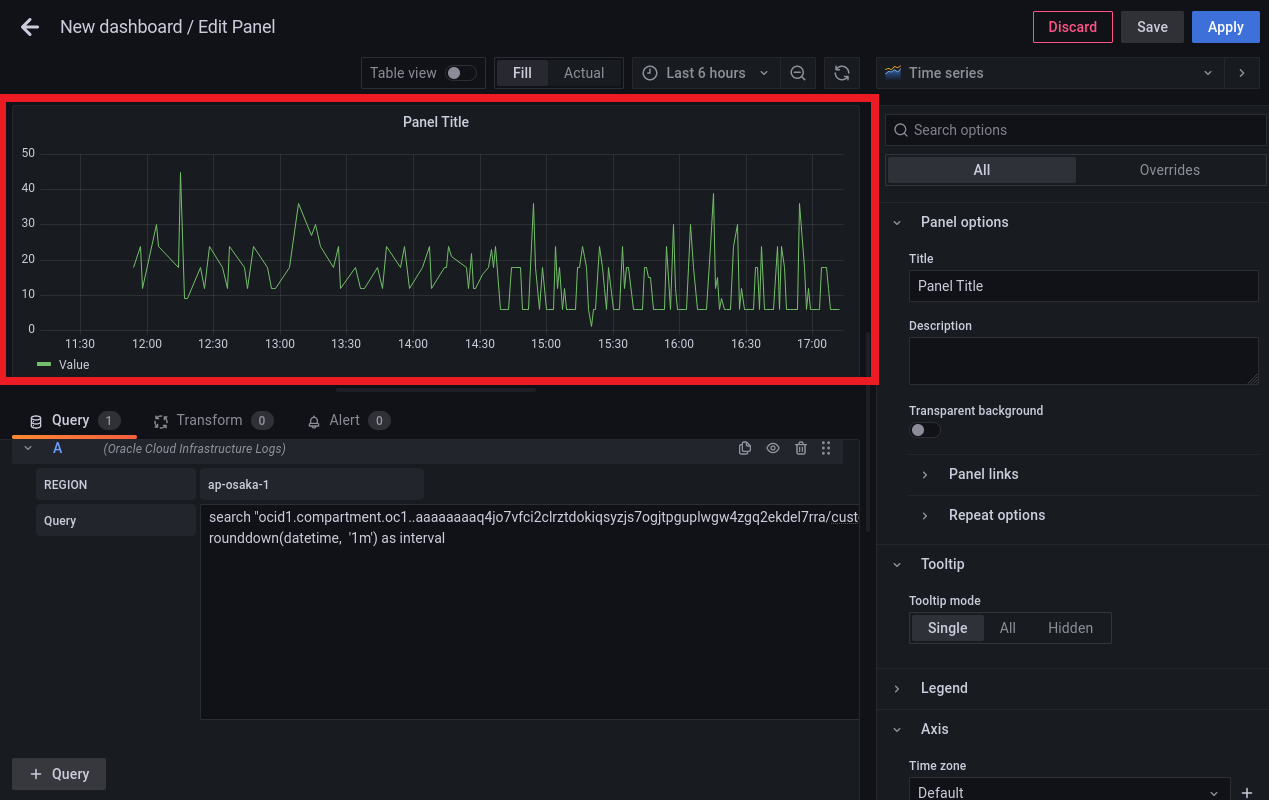Toggle query A visibility with the eye icon
This screenshot has width=1269, height=800.
point(773,449)
